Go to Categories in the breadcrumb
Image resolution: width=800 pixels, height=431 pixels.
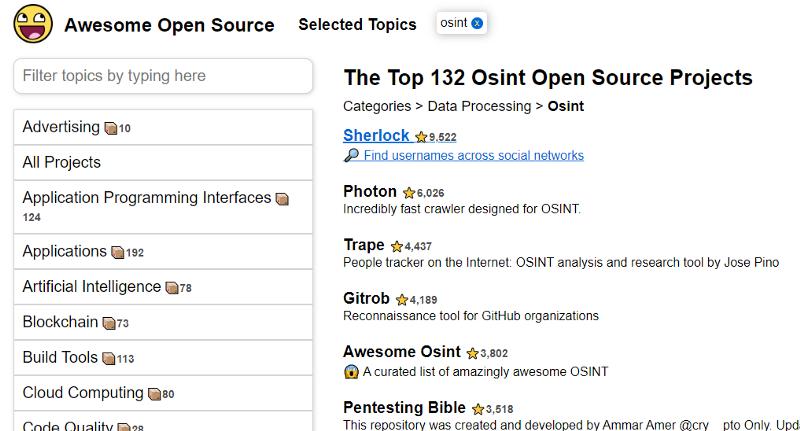(x=377, y=106)
